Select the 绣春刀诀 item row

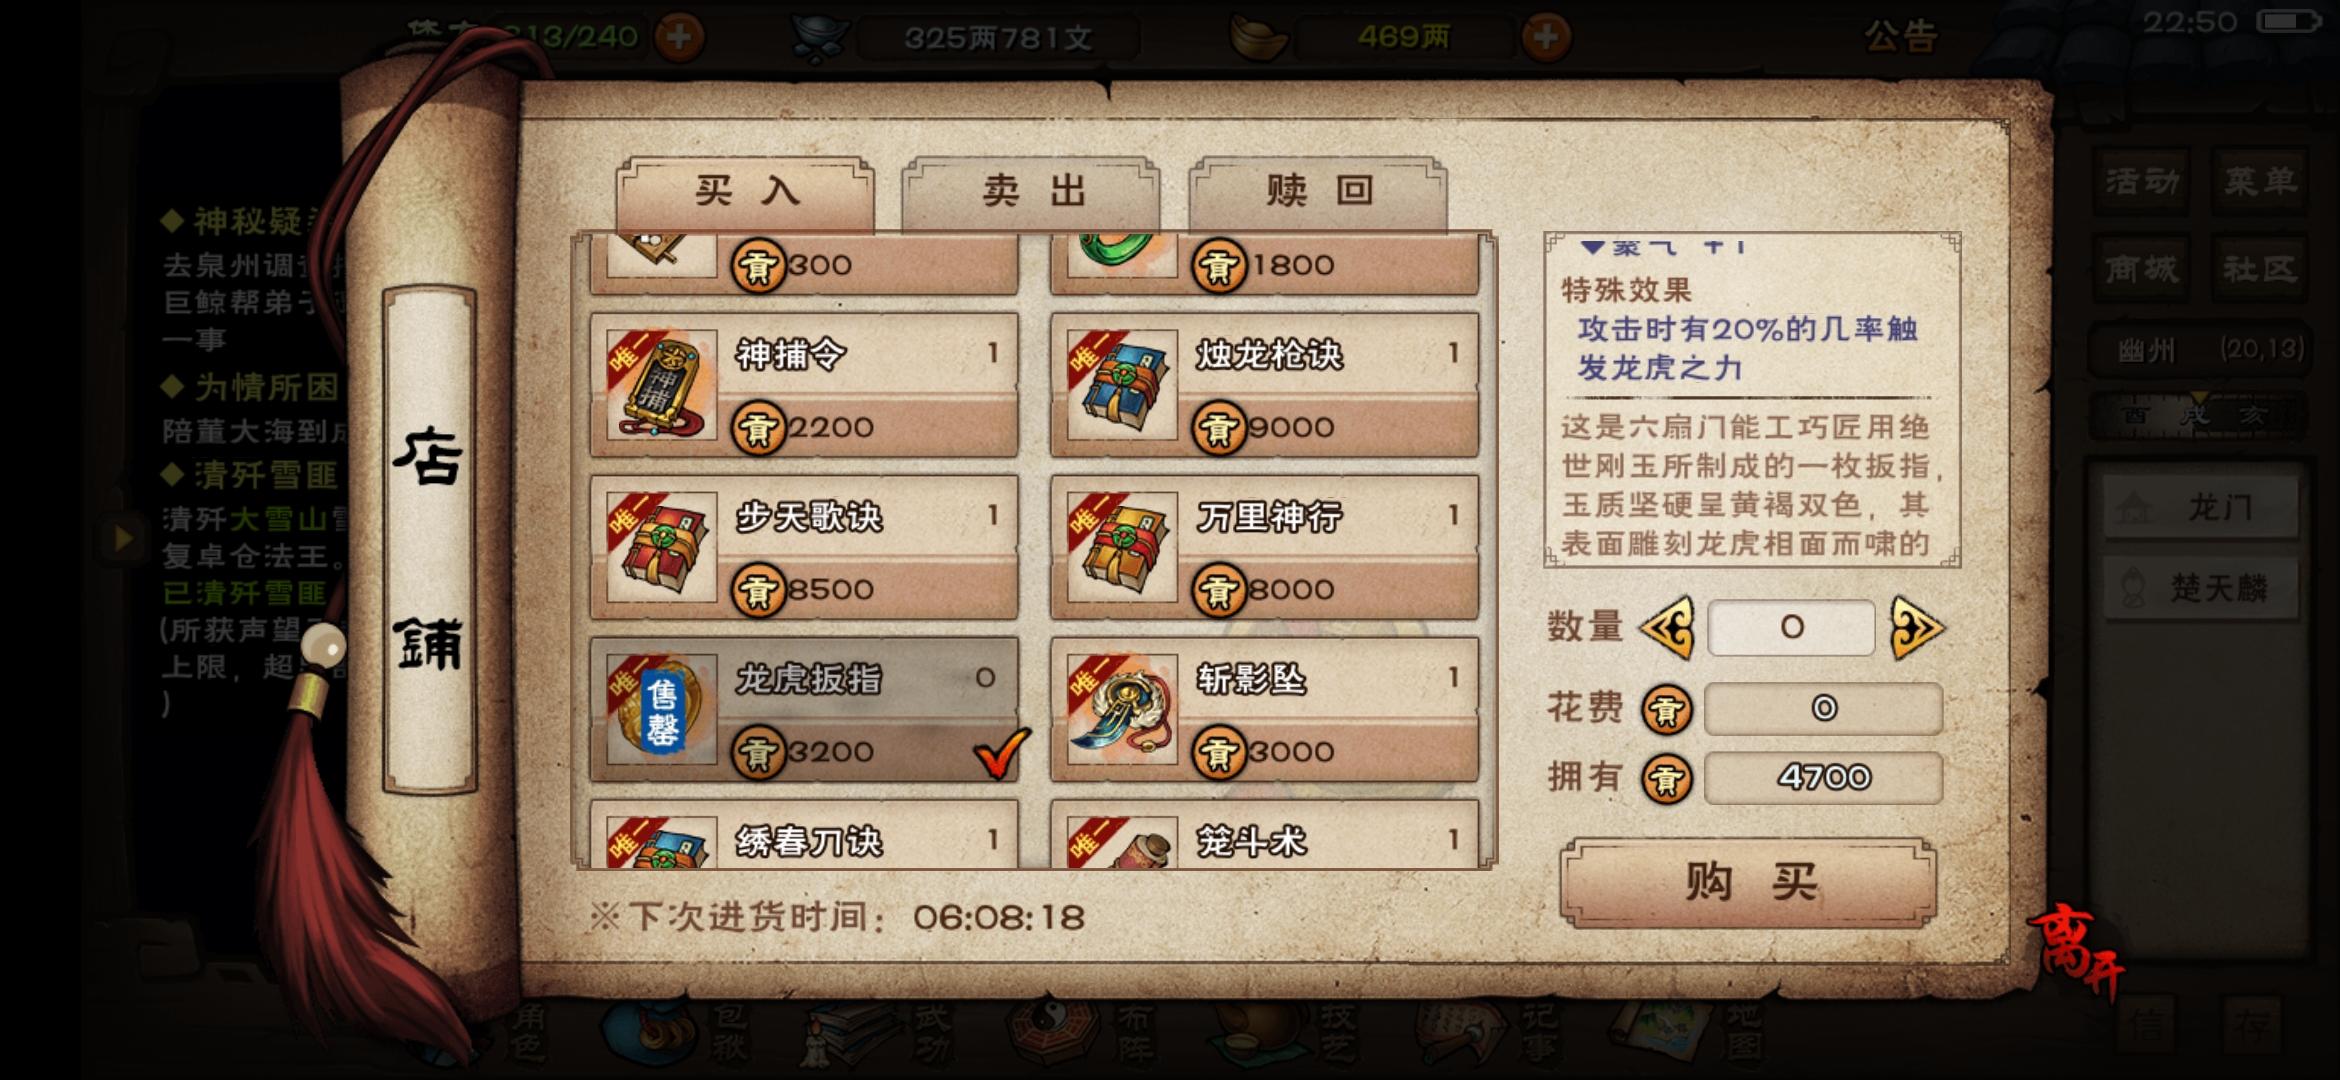804,834
